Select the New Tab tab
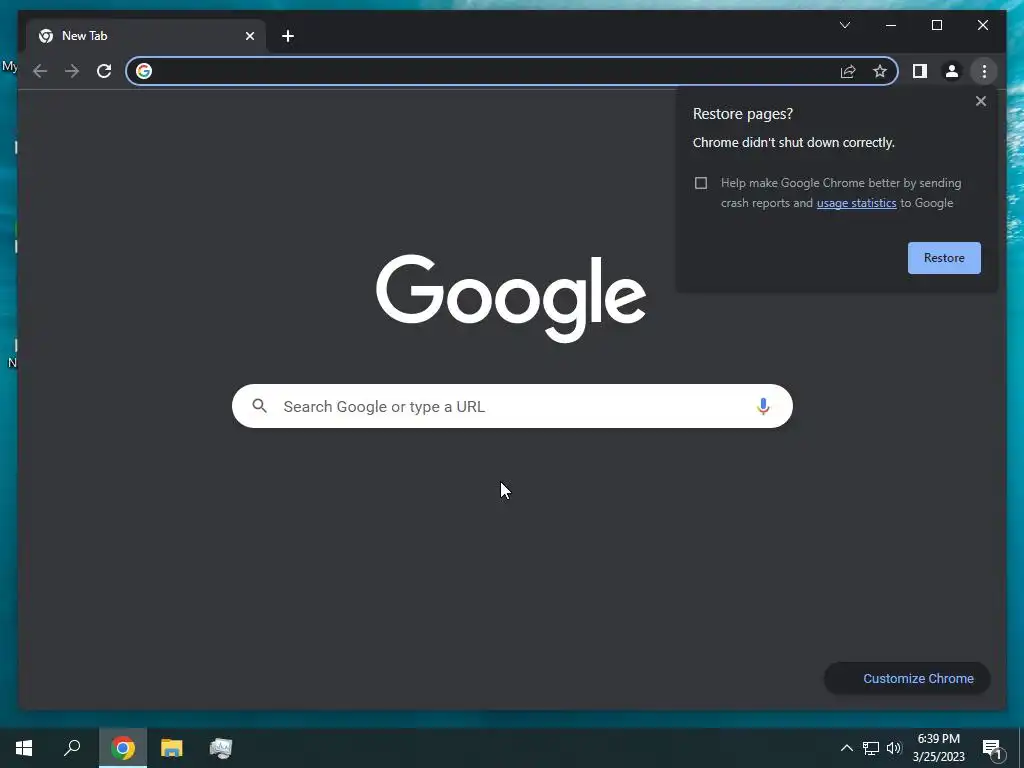Screen dimensions: 1024x768 point(146,36)
